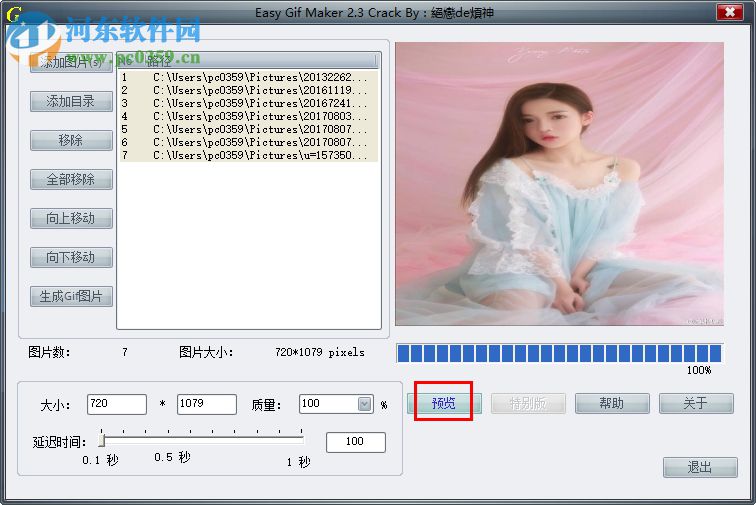
Task: Click the progress bar showing 100%
Action: click(x=559, y=353)
